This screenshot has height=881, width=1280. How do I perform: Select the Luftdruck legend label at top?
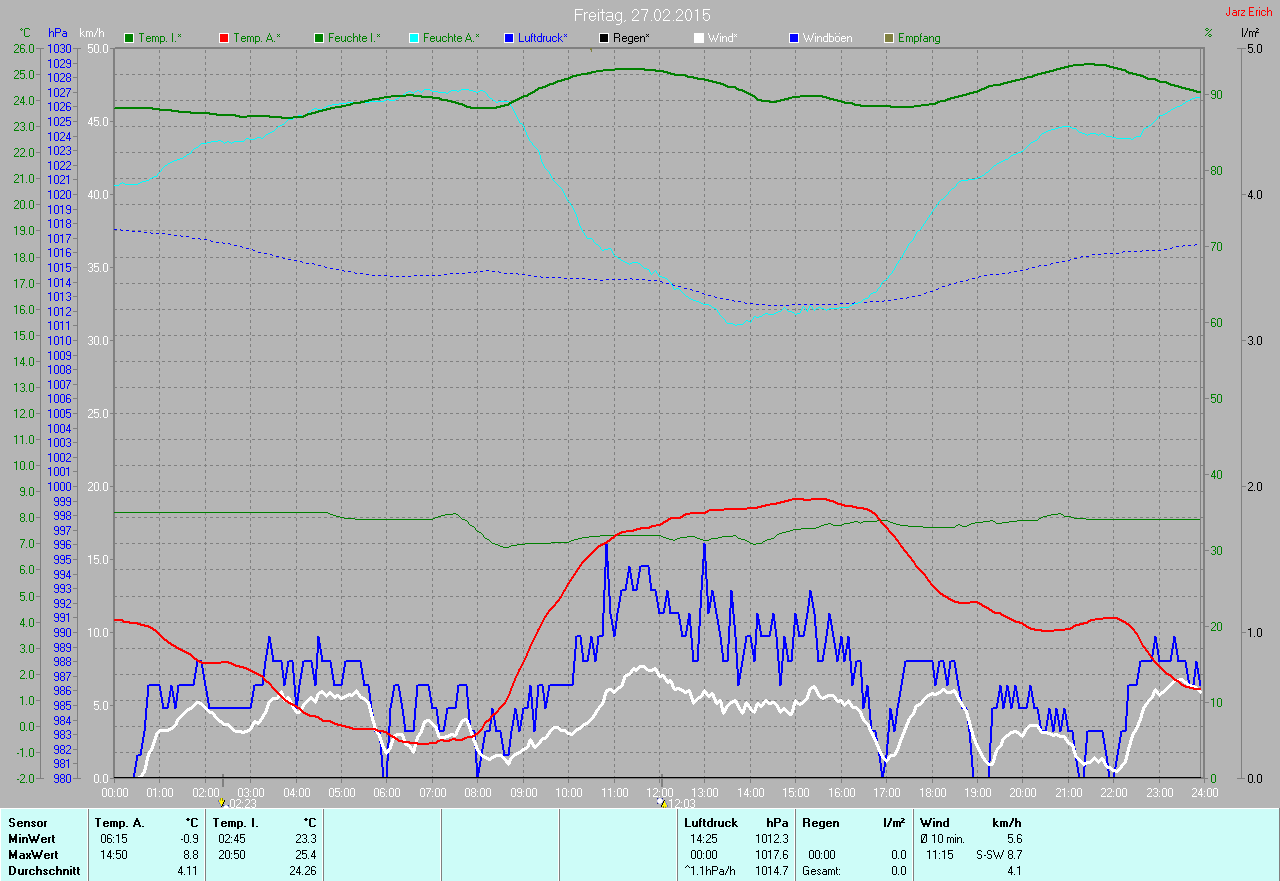coord(543,38)
